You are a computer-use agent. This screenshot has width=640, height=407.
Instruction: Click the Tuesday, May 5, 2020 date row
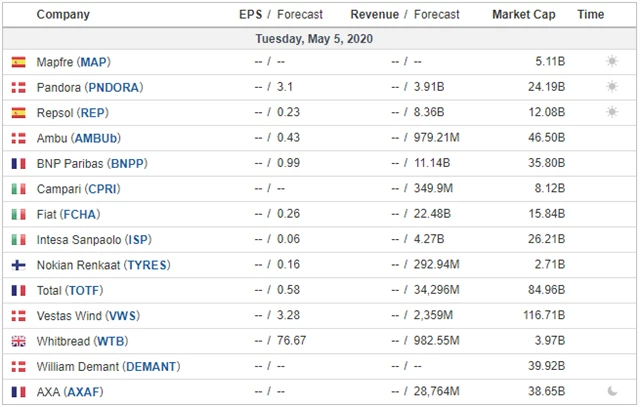tap(319, 38)
